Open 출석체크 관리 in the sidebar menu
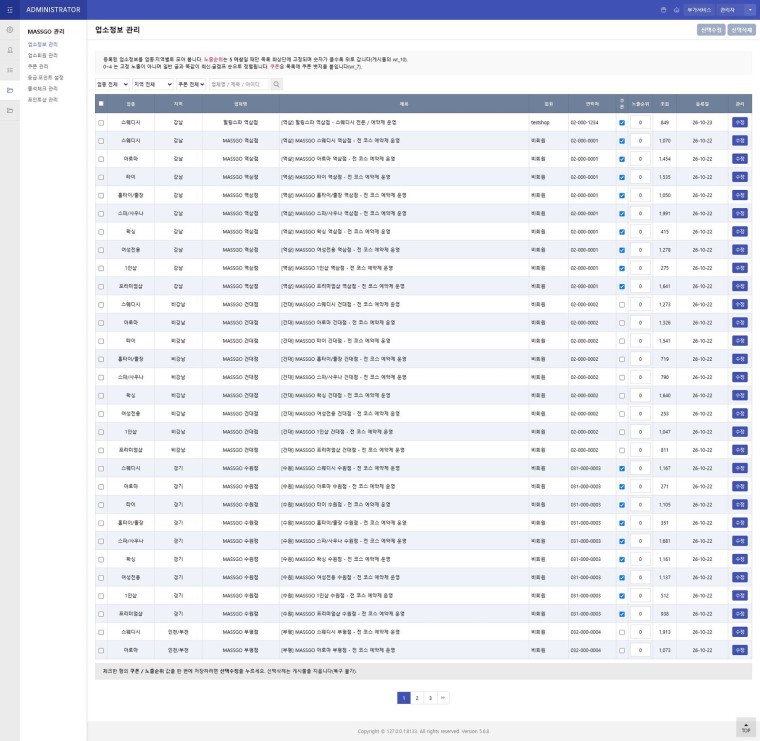Image resolution: width=760 pixels, height=741 pixels. [x=43, y=89]
